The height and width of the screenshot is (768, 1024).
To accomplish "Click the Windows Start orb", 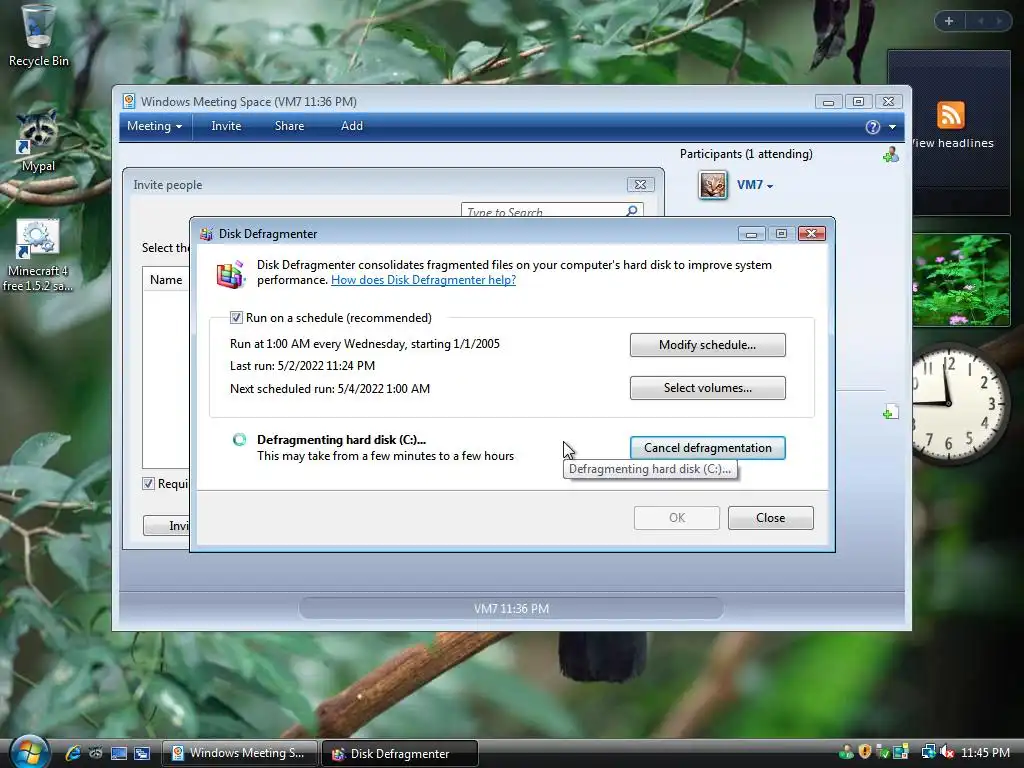I will coord(29,752).
